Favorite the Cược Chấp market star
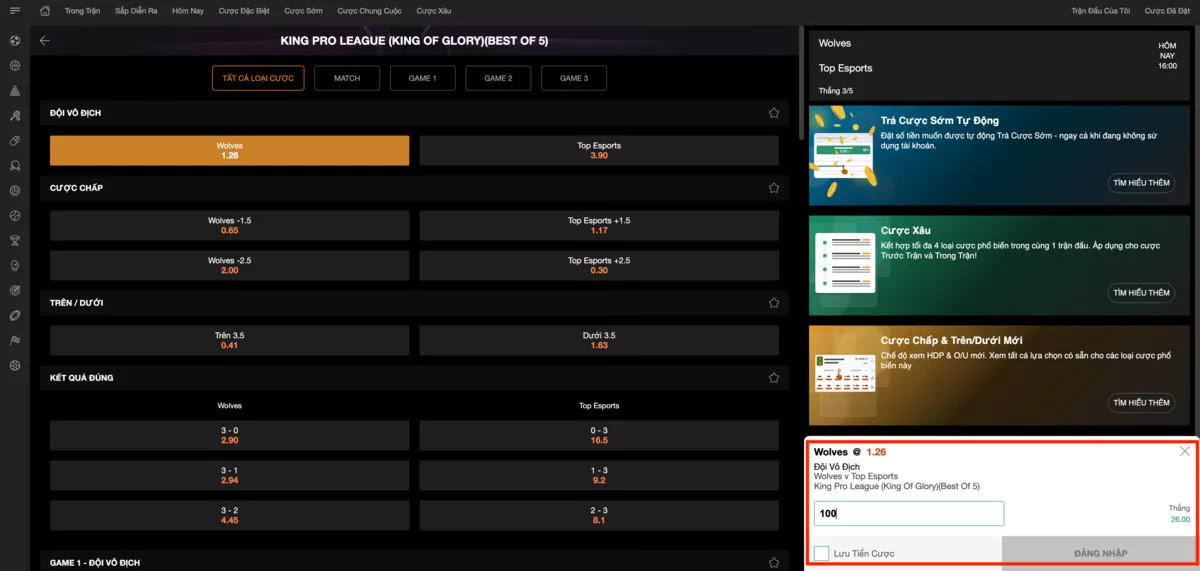The width and height of the screenshot is (1200, 571). (x=774, y=188)
